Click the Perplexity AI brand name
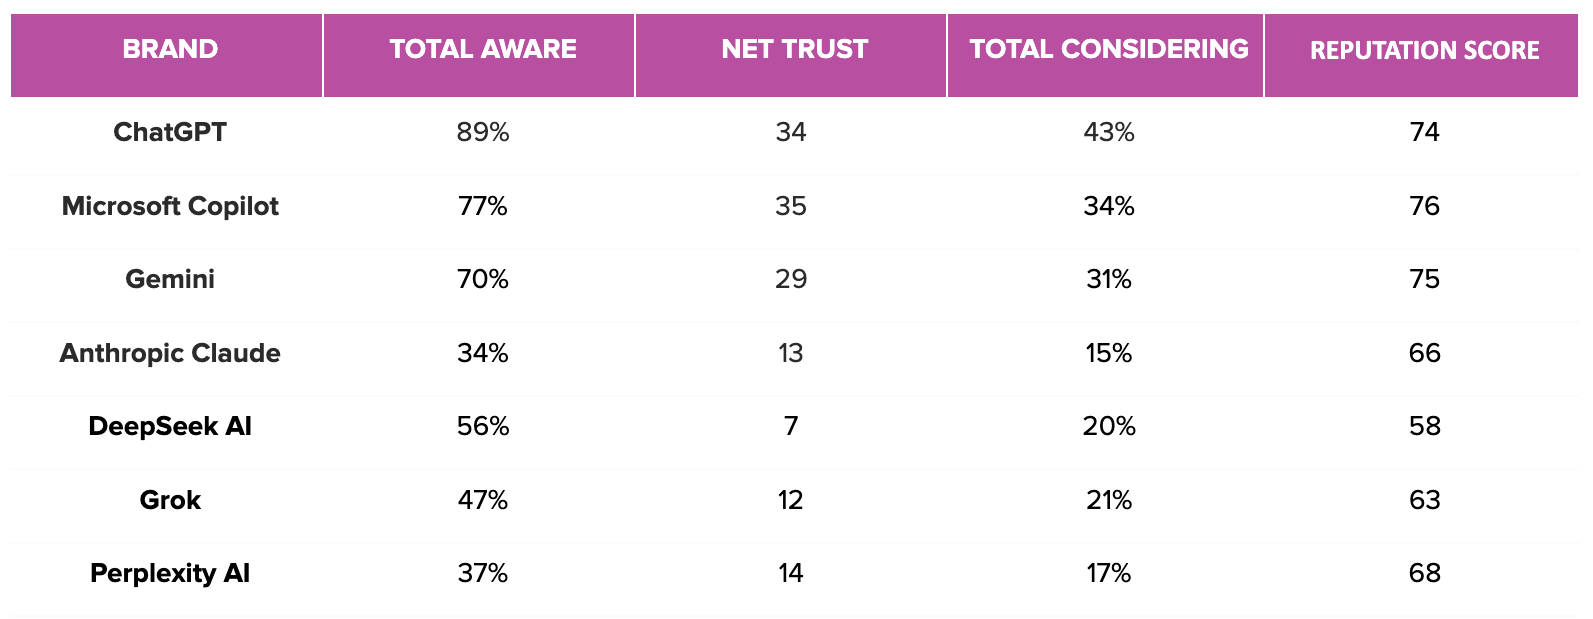 click(170, 573)
